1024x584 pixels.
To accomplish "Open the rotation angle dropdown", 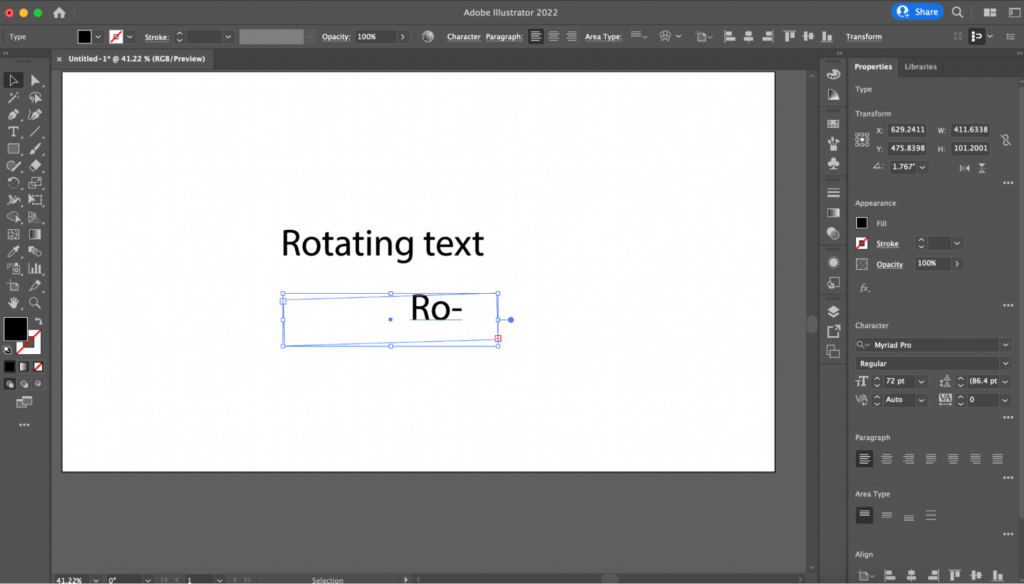I will [x=921, y=167].
